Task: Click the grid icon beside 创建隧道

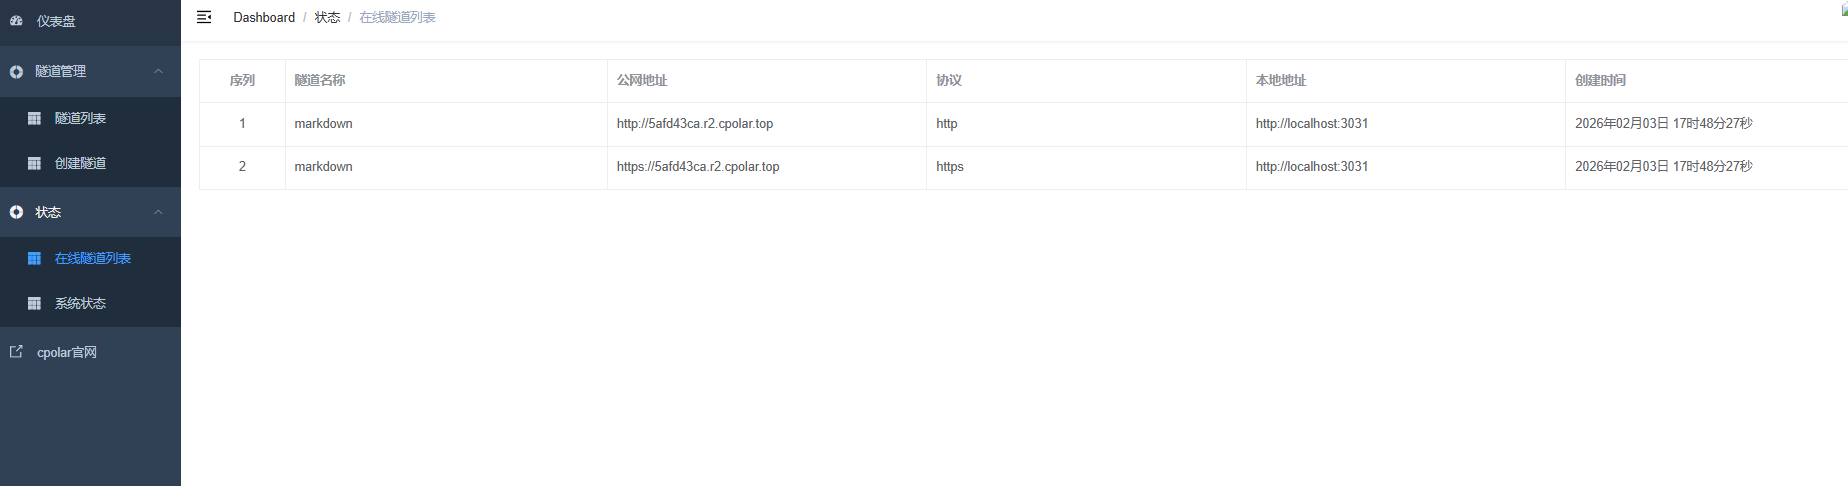Action: click(34, 163)
